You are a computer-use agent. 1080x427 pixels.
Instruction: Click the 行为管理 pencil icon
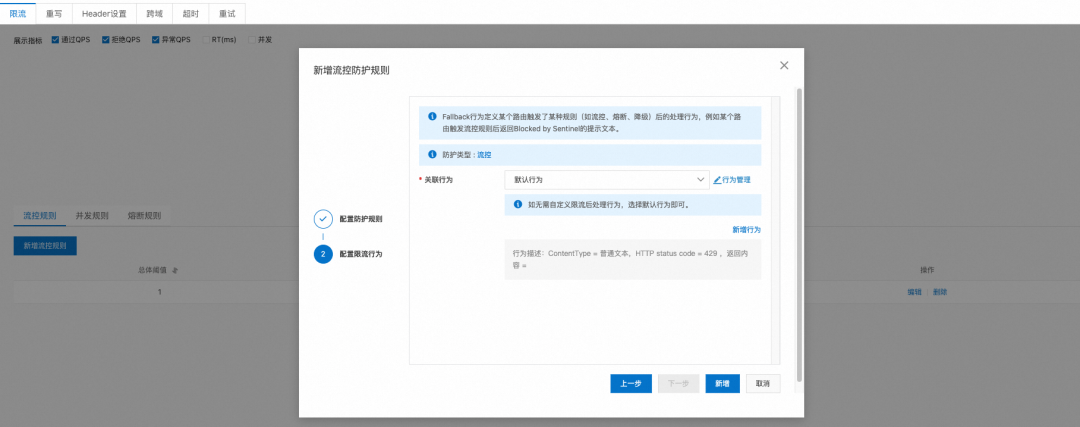717,180
